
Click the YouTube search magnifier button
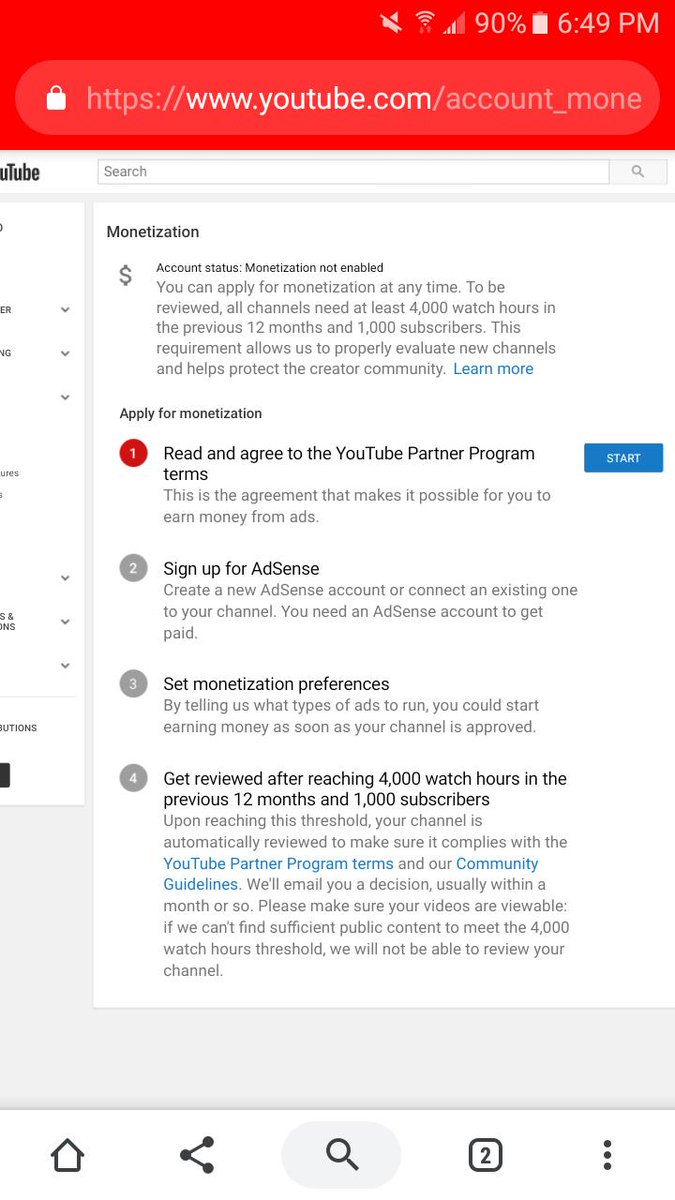[638, 172]
